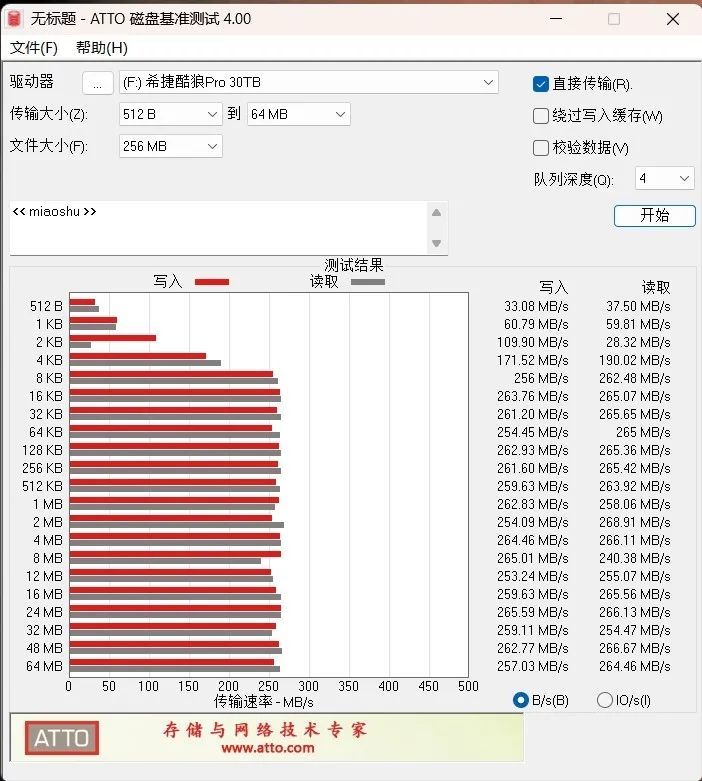
Task: Click the 266.67 MB/s read value
Action: click(635, 648)
